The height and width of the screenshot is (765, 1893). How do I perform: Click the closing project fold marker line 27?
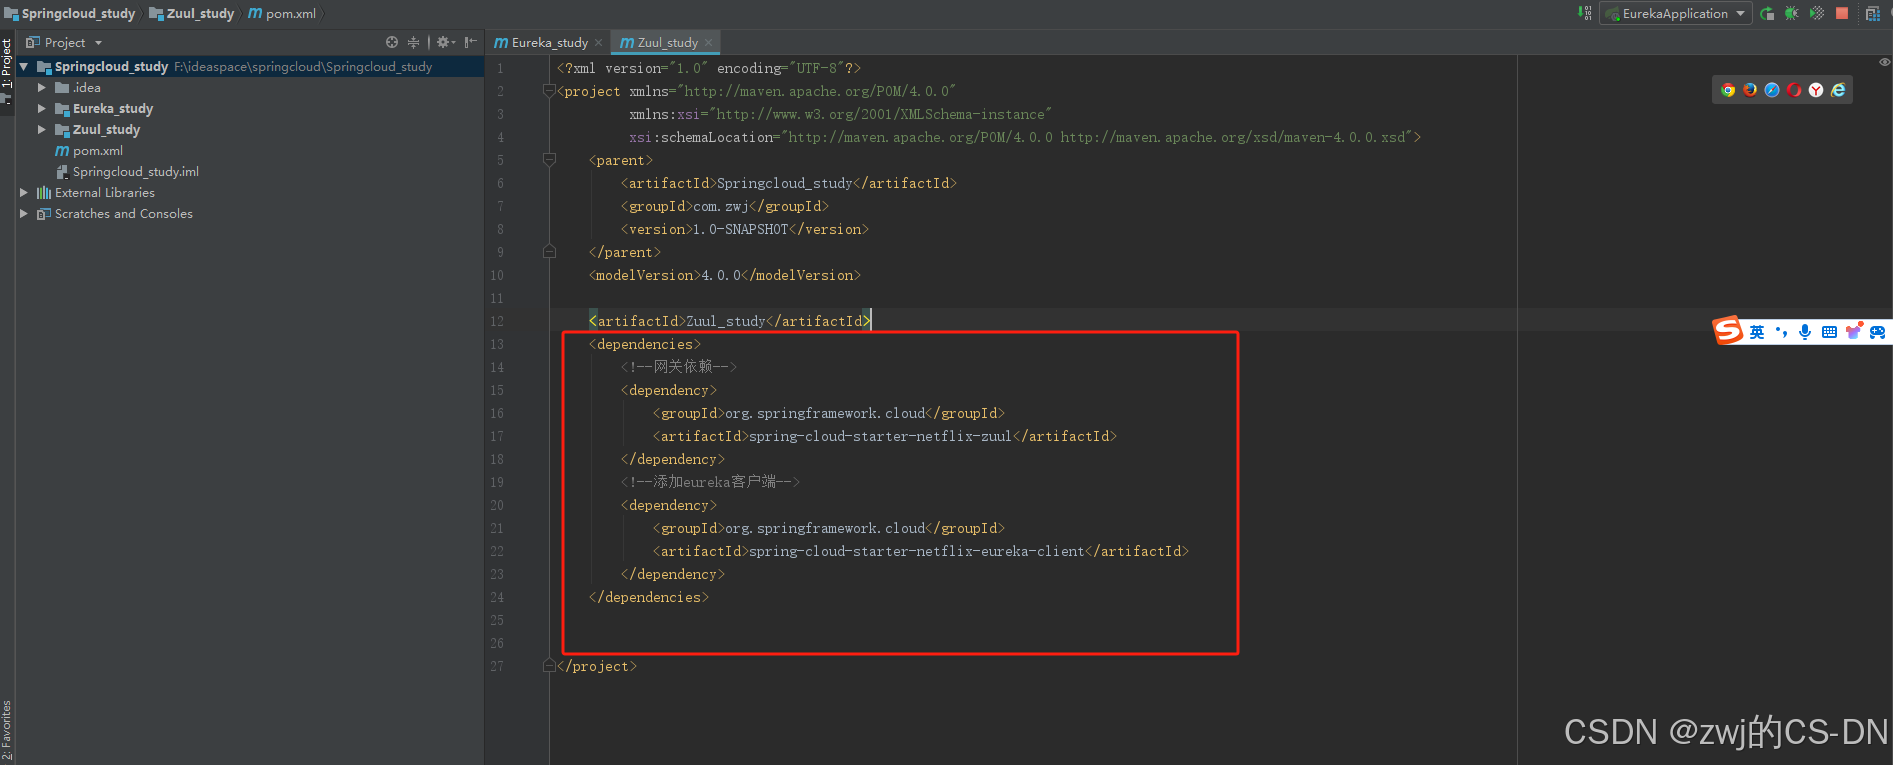[549, 666]
